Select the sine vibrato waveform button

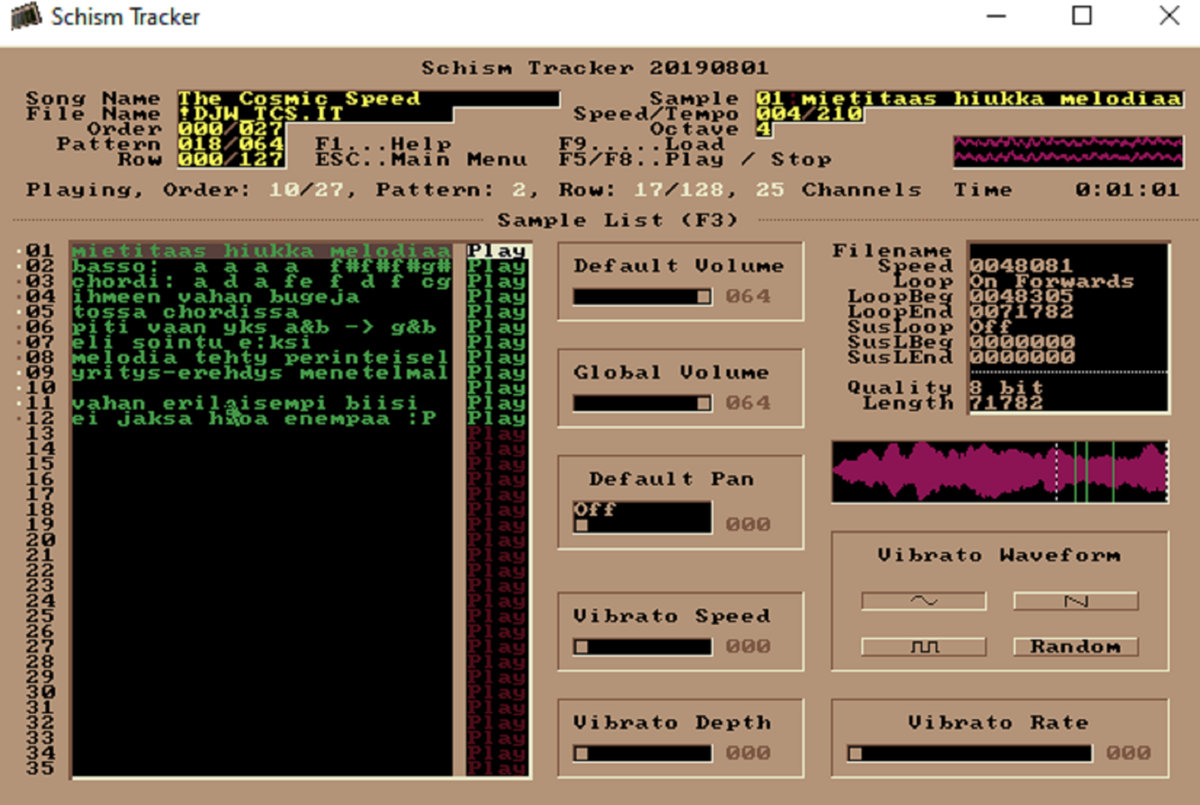[x=923, y=601]
